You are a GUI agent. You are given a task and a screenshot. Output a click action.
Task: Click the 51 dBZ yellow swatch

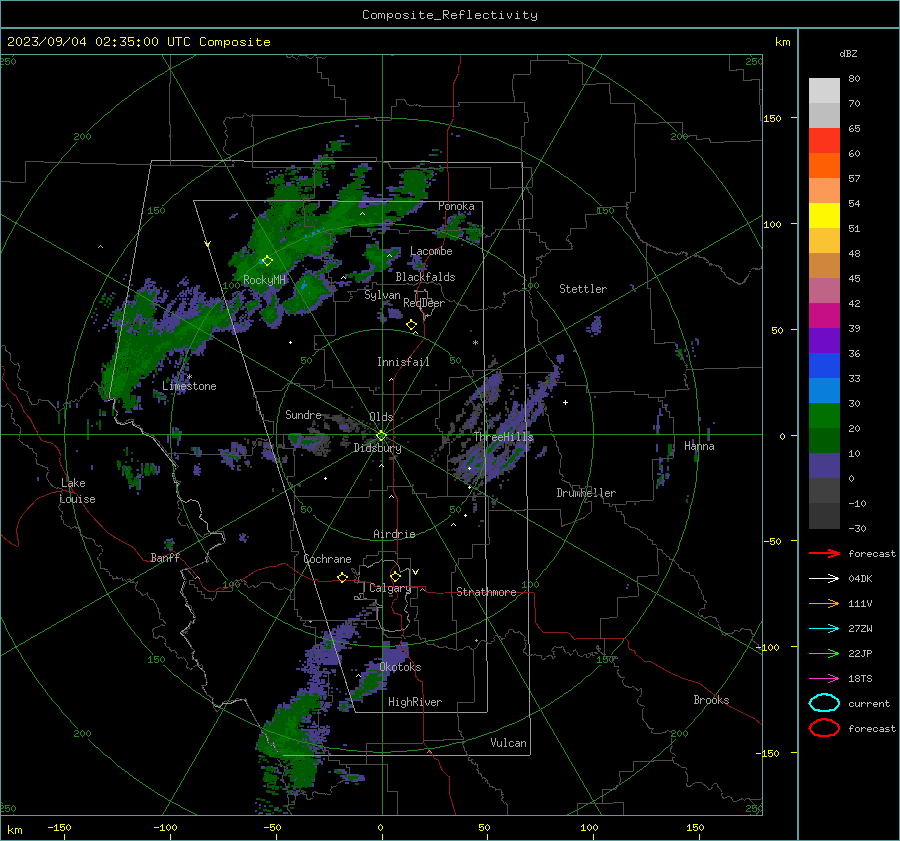click(x=824, y=216)
